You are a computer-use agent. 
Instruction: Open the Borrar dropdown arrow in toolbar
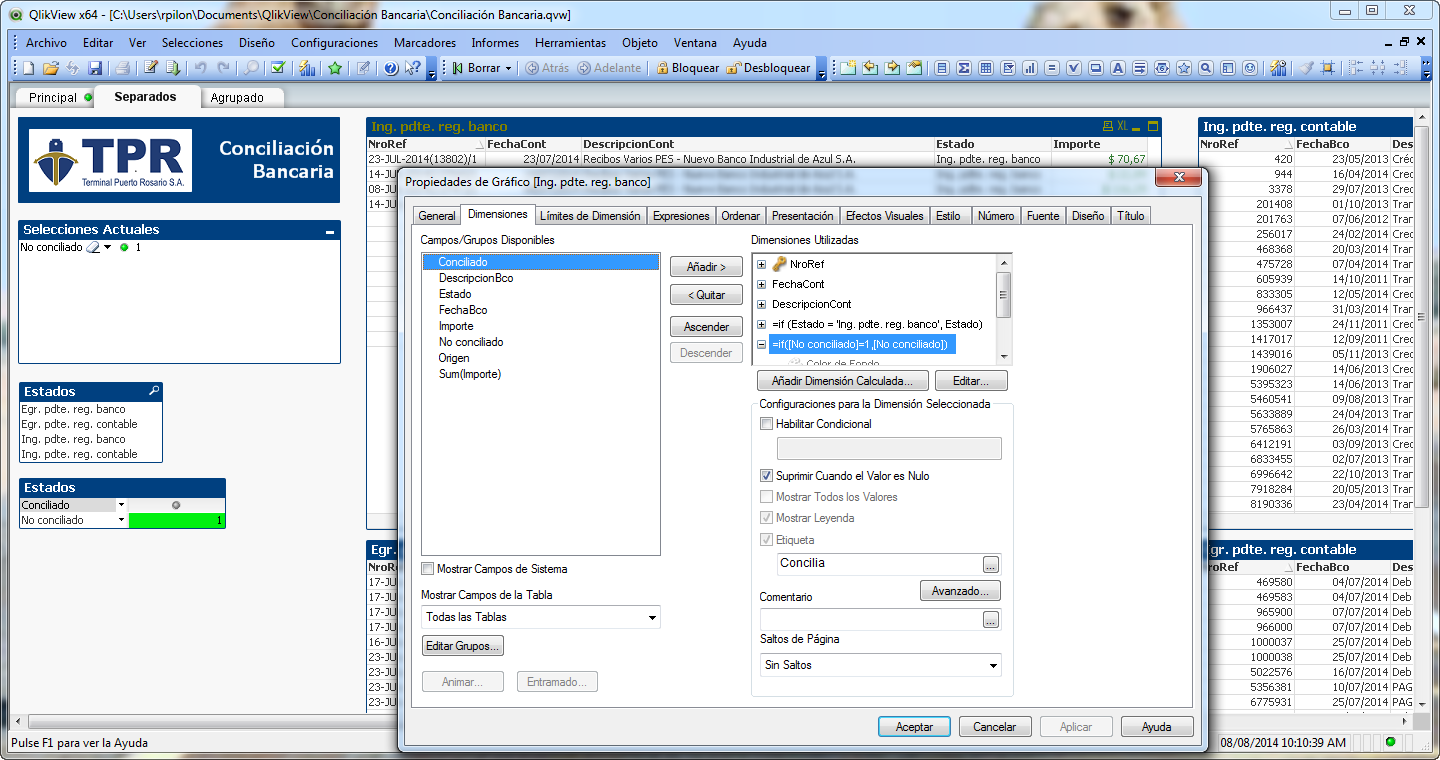click(508, 69)
